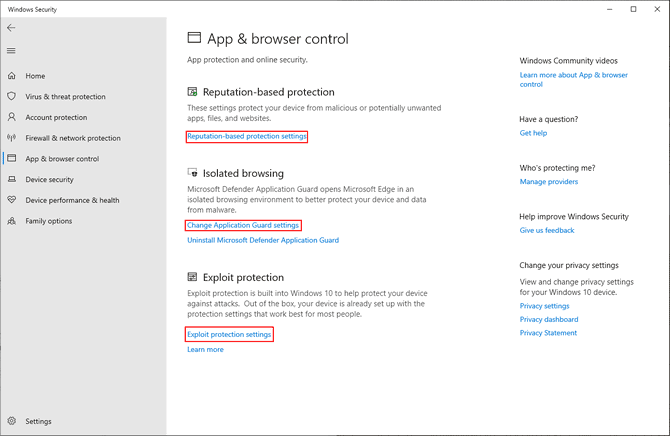Click Give us feedback link
The width and height of the screenshot is (670, 436).
tap(547, 230)
